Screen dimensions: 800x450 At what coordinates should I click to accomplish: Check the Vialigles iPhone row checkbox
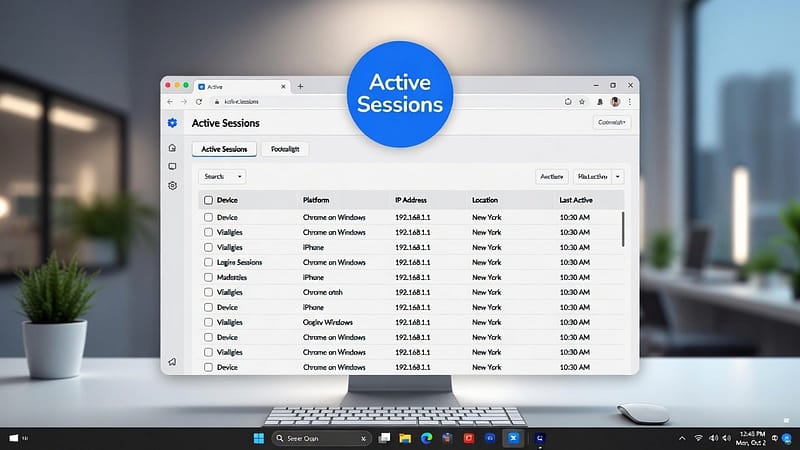click(208, 247)
